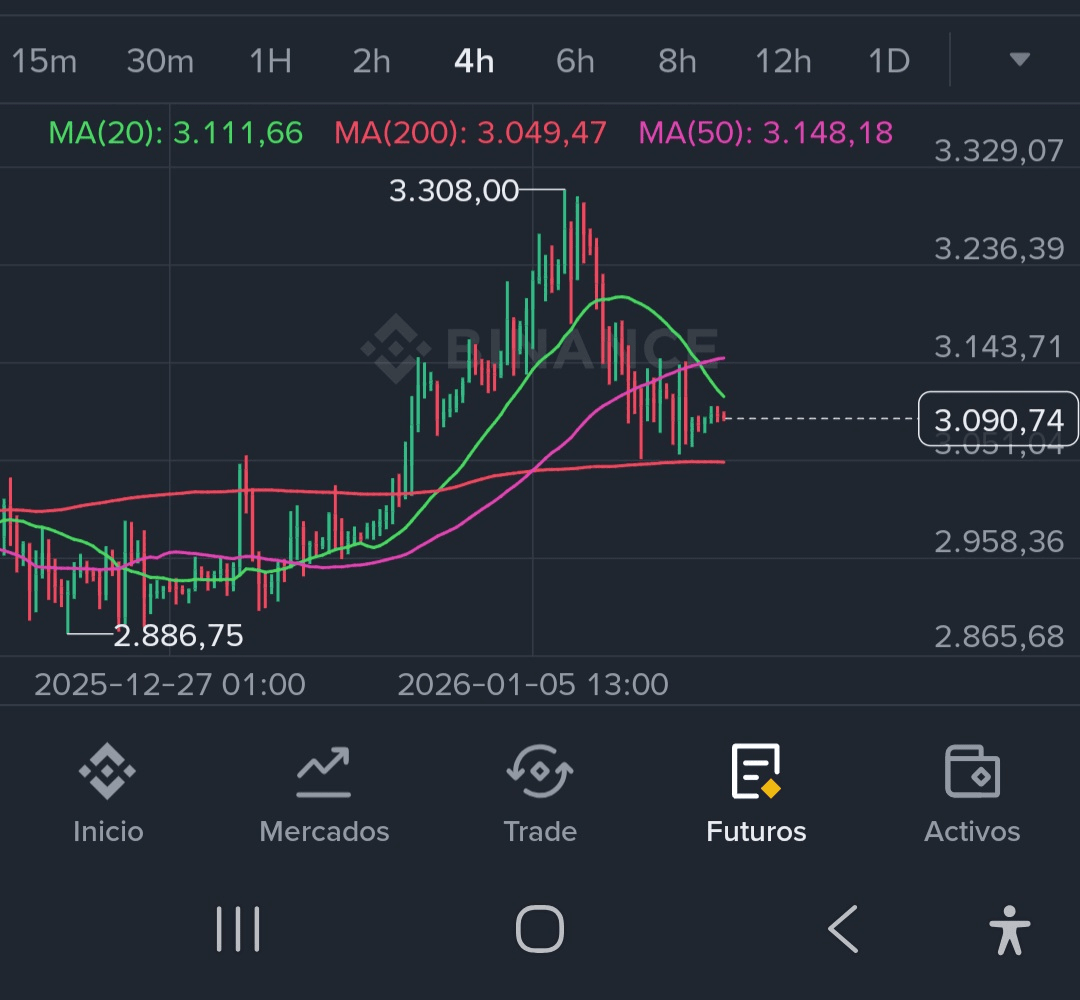Tap the Android home button icon
Image resolution: width=1080 pixels, height=1000 pixels.
pyautogui.click(x=540, y=929)
